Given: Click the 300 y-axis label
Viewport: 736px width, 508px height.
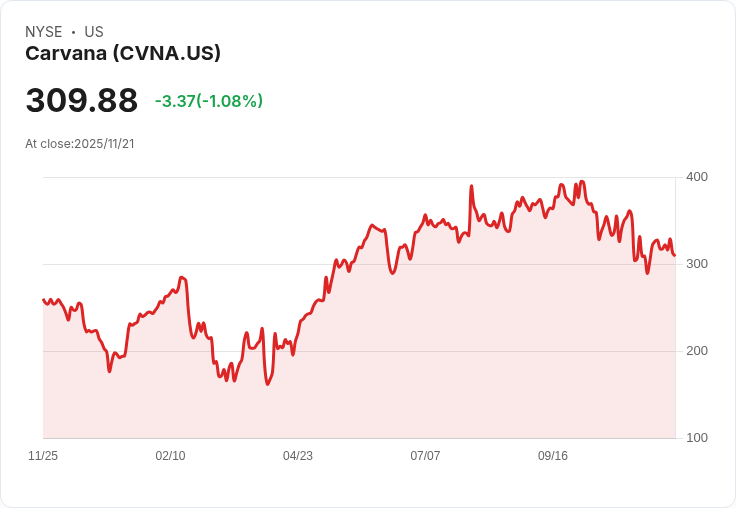Looking at the screenshot, I should pyautogui.click(x=697, y=264).
